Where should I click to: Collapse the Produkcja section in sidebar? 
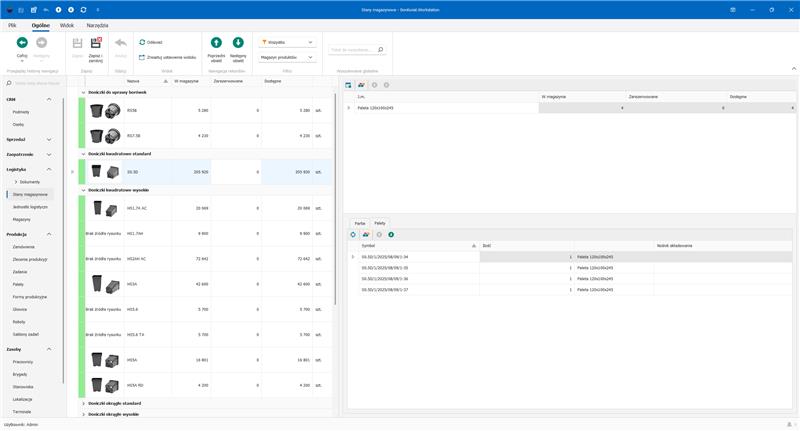49,234
